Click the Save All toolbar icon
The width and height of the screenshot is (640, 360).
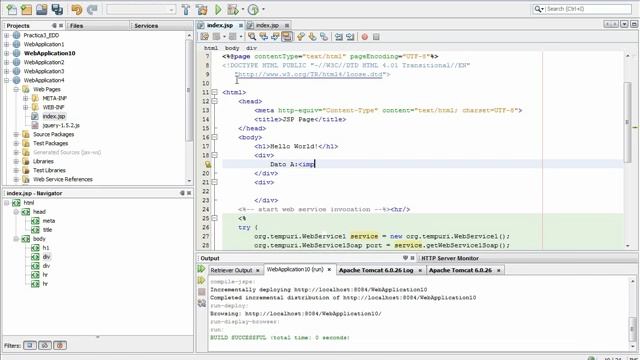[x=57, y=9]
